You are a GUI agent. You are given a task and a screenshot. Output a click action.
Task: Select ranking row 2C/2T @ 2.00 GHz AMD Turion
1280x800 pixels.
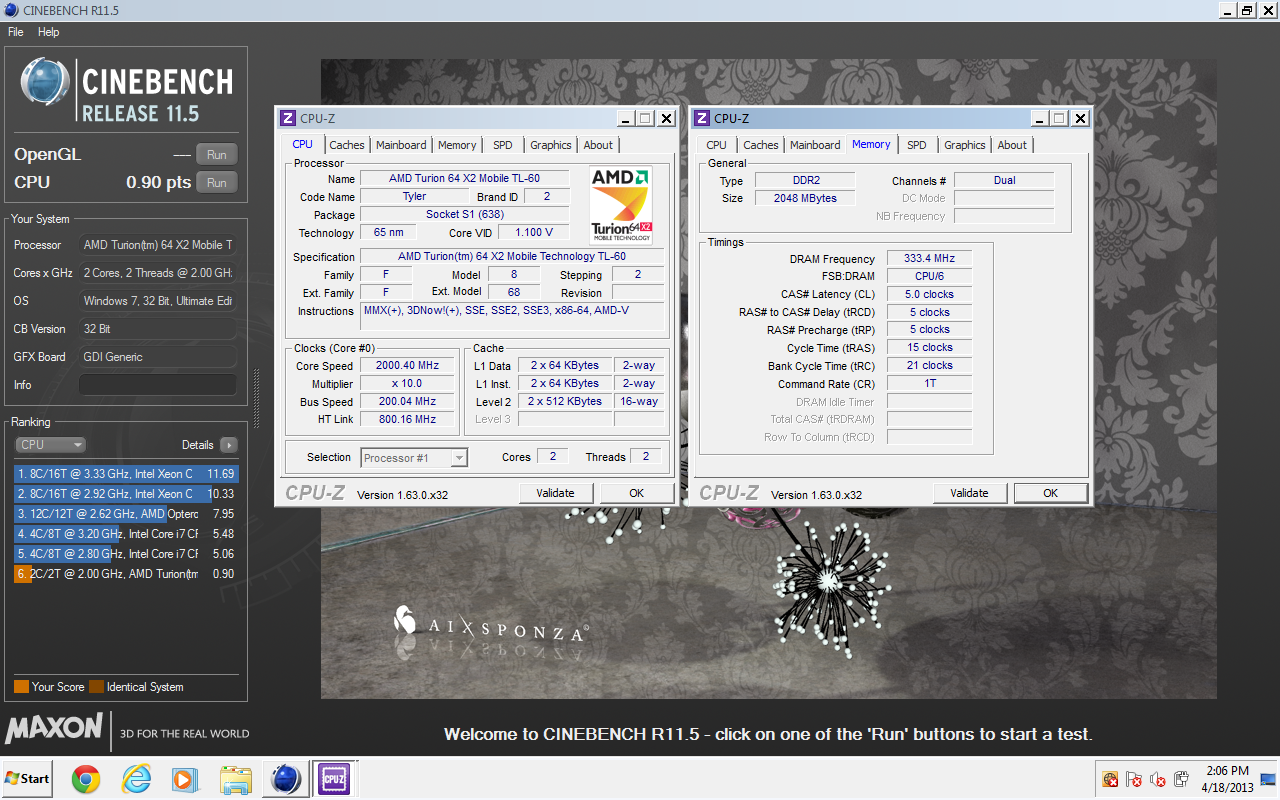126,574
